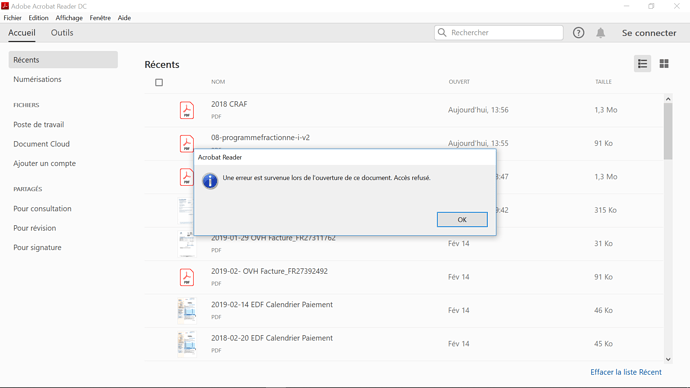Open Pour signature shared files

[37, 247]
